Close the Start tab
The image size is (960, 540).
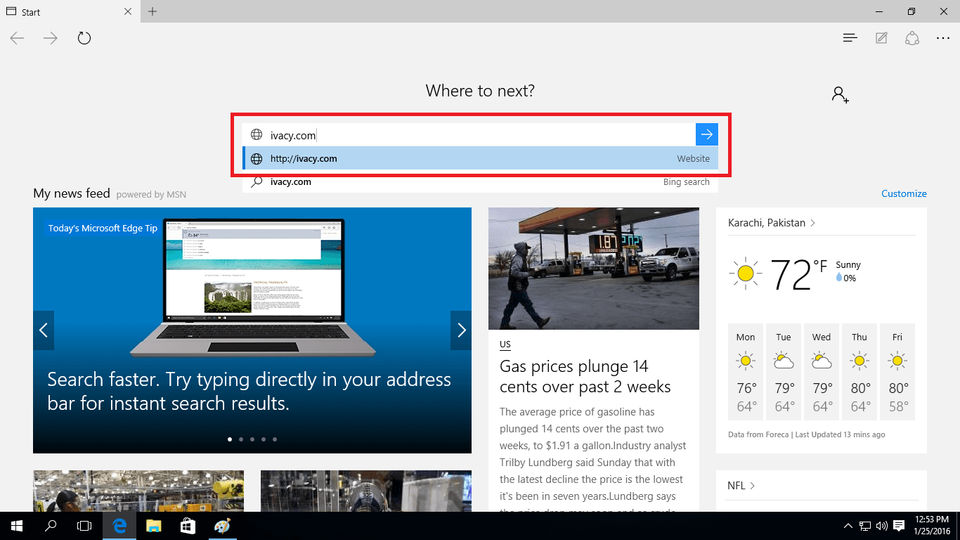[127, 12]
